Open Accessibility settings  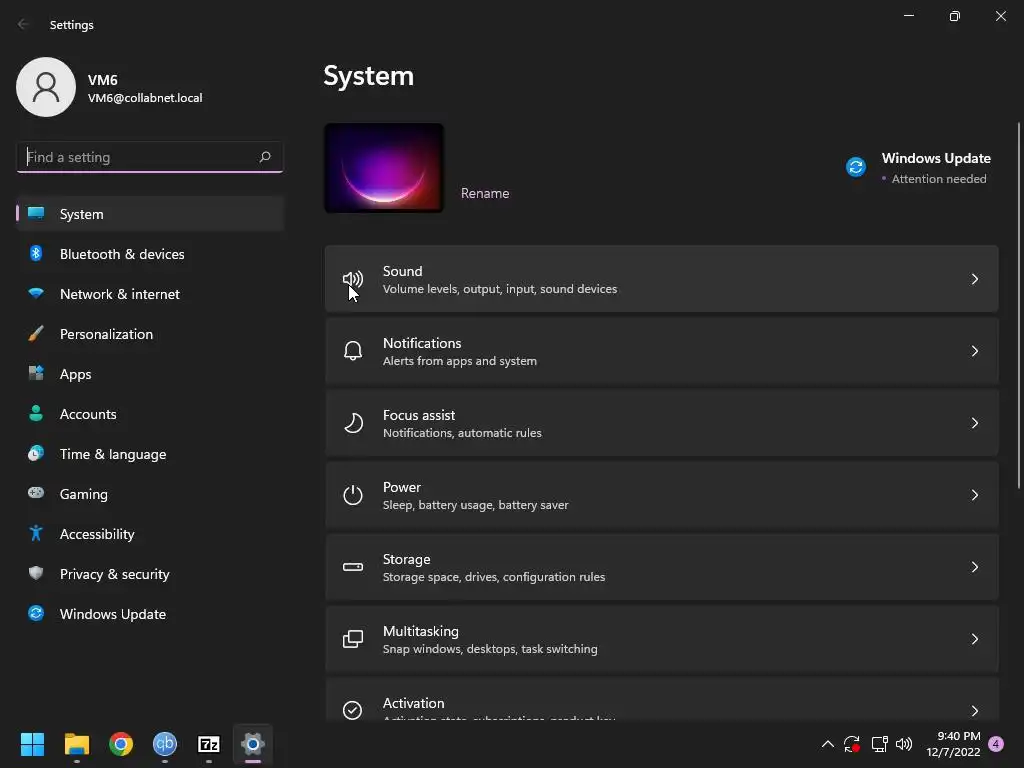click(150, 534)
